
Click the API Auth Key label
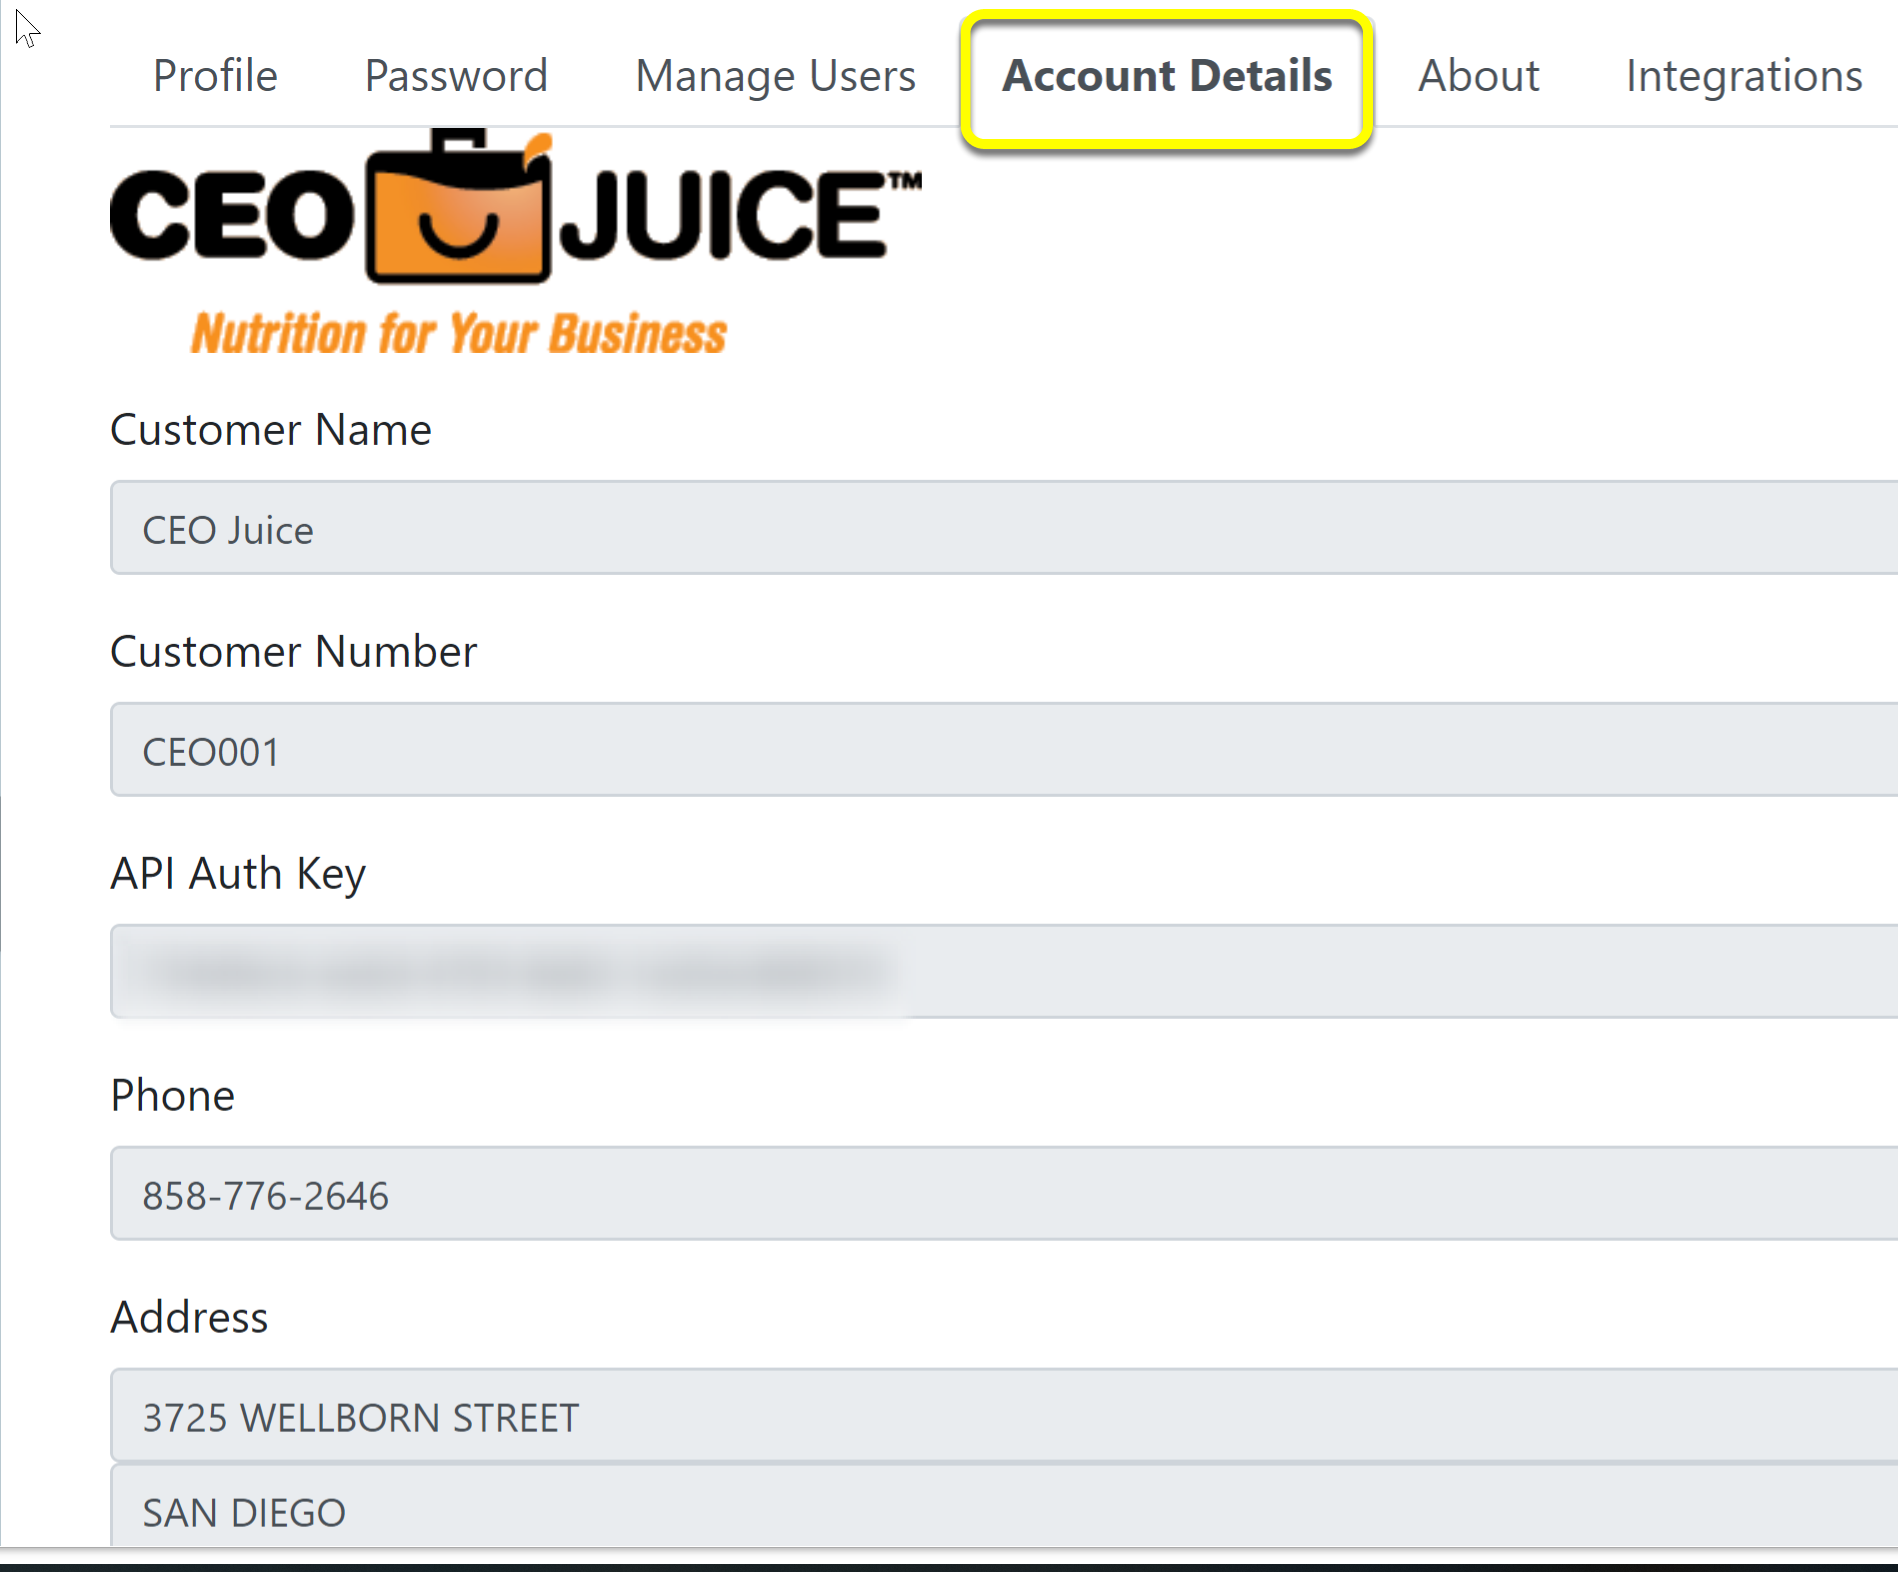click(238, 874)
